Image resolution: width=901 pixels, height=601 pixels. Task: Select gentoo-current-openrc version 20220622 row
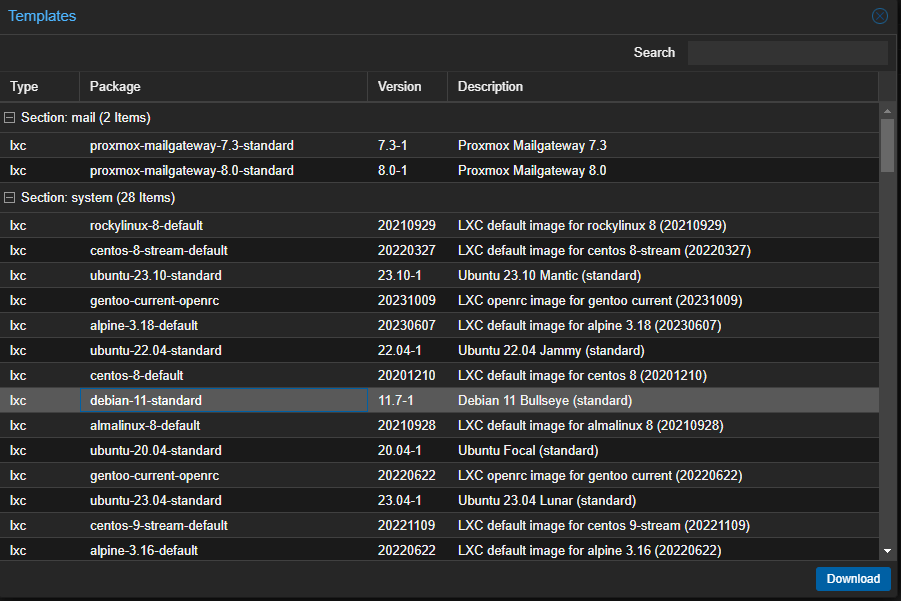pyautogui.click(x=439, y=475)
